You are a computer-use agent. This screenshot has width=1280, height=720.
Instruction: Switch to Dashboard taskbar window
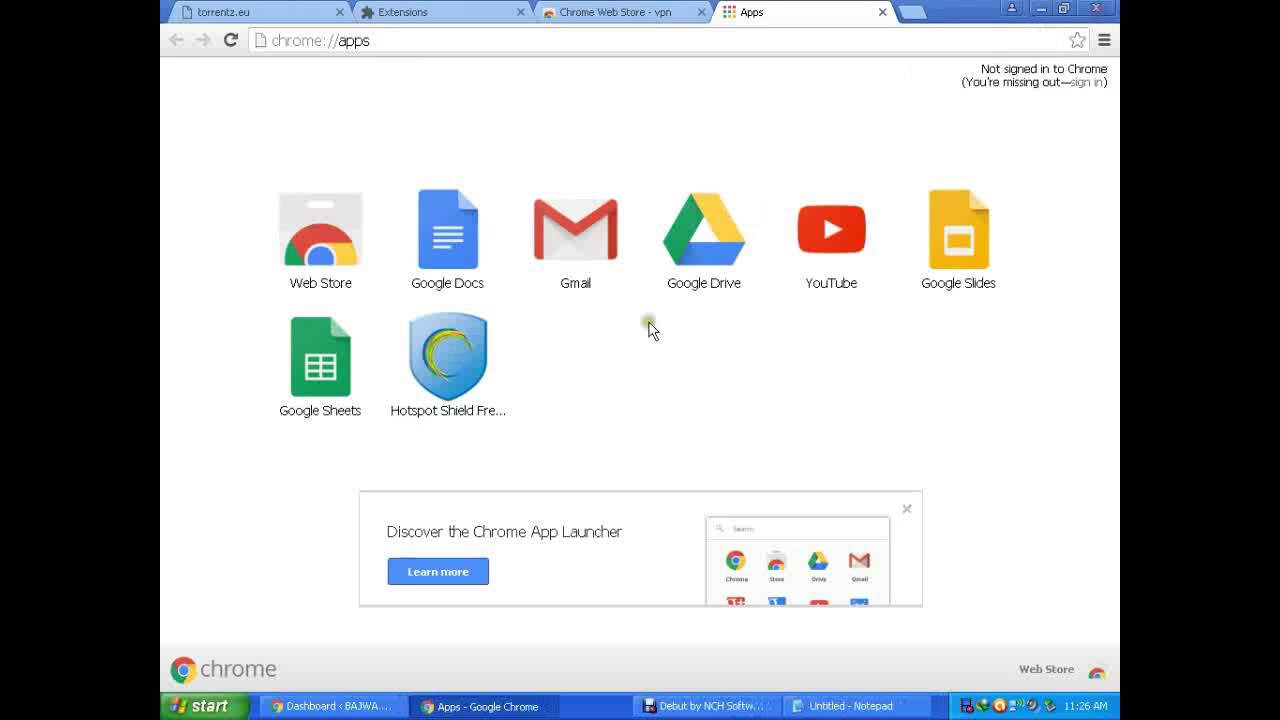click(331, 706)
